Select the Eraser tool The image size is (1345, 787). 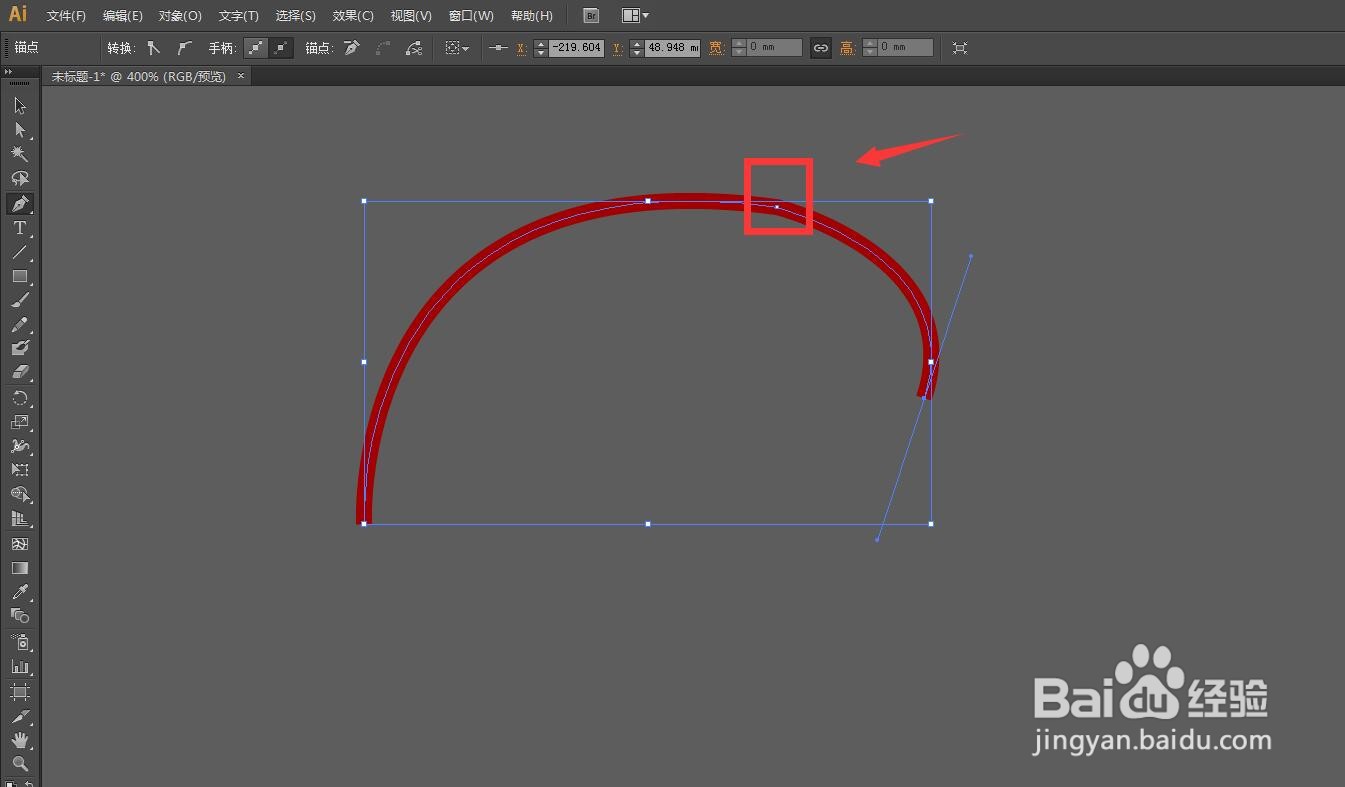pos(20,372)
